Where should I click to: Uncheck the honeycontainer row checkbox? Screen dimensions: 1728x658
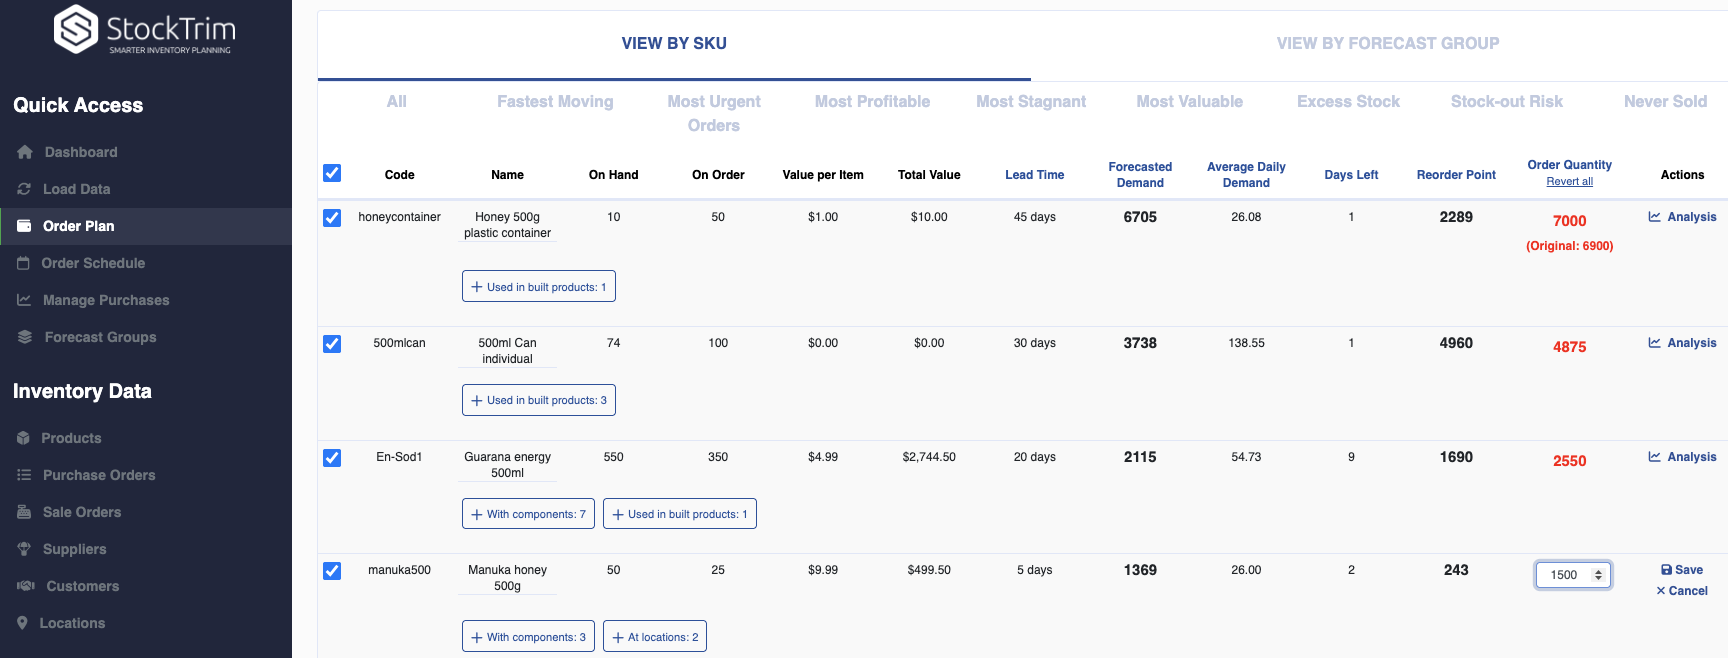pos(332,218)
